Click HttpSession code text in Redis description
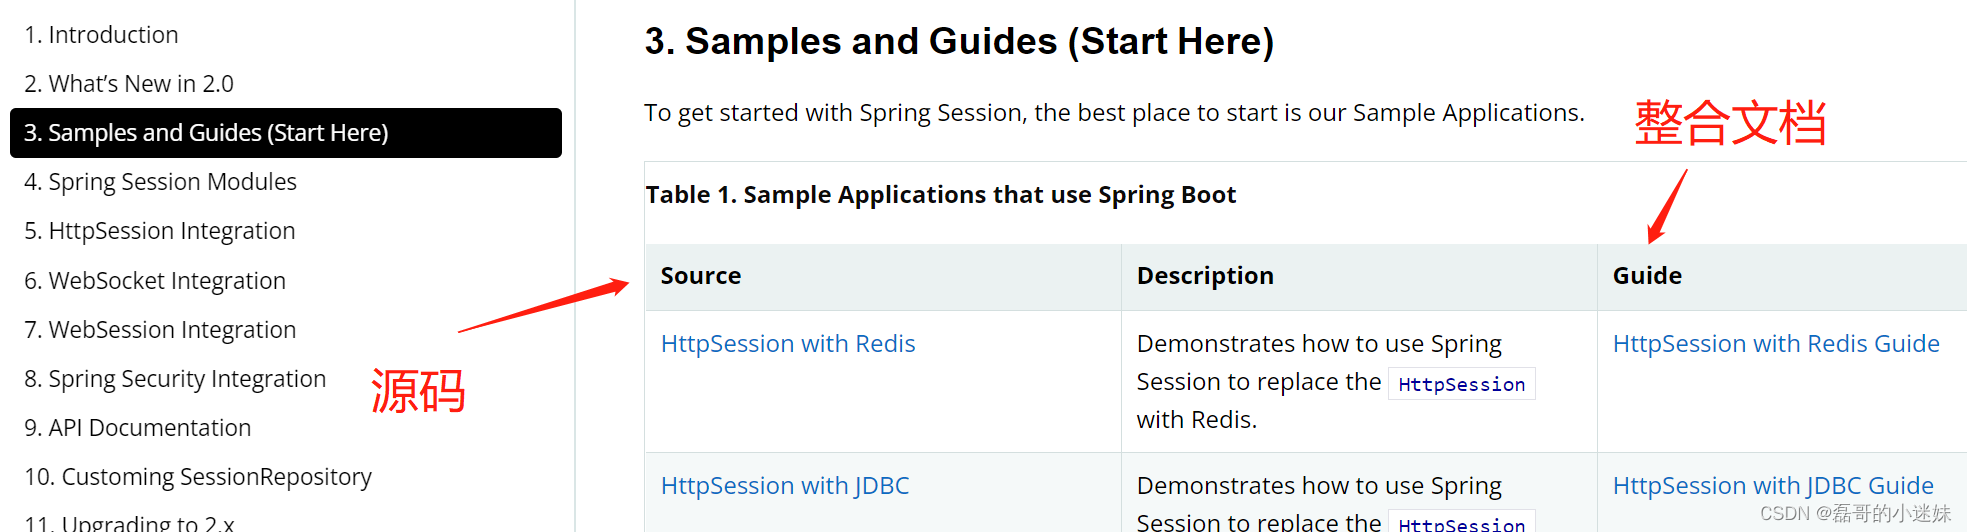The height and width of the screenshot is (532, 1967). tap(1461, 384)
